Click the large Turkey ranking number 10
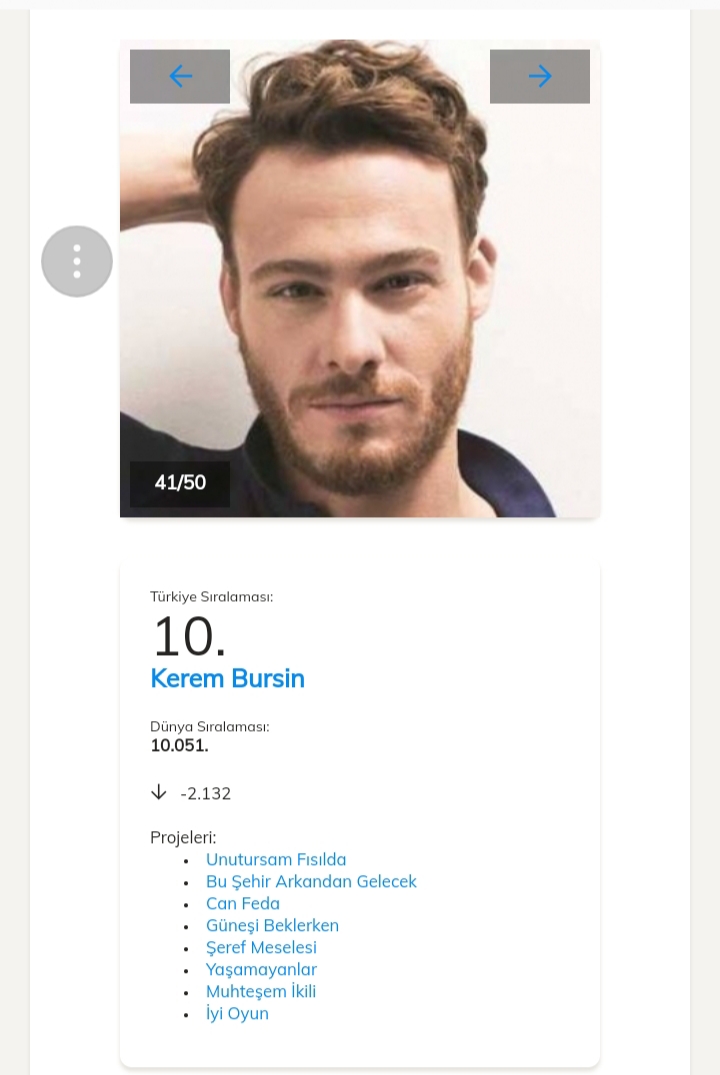Screen dimensions: 720x1075 coord(188,637)
